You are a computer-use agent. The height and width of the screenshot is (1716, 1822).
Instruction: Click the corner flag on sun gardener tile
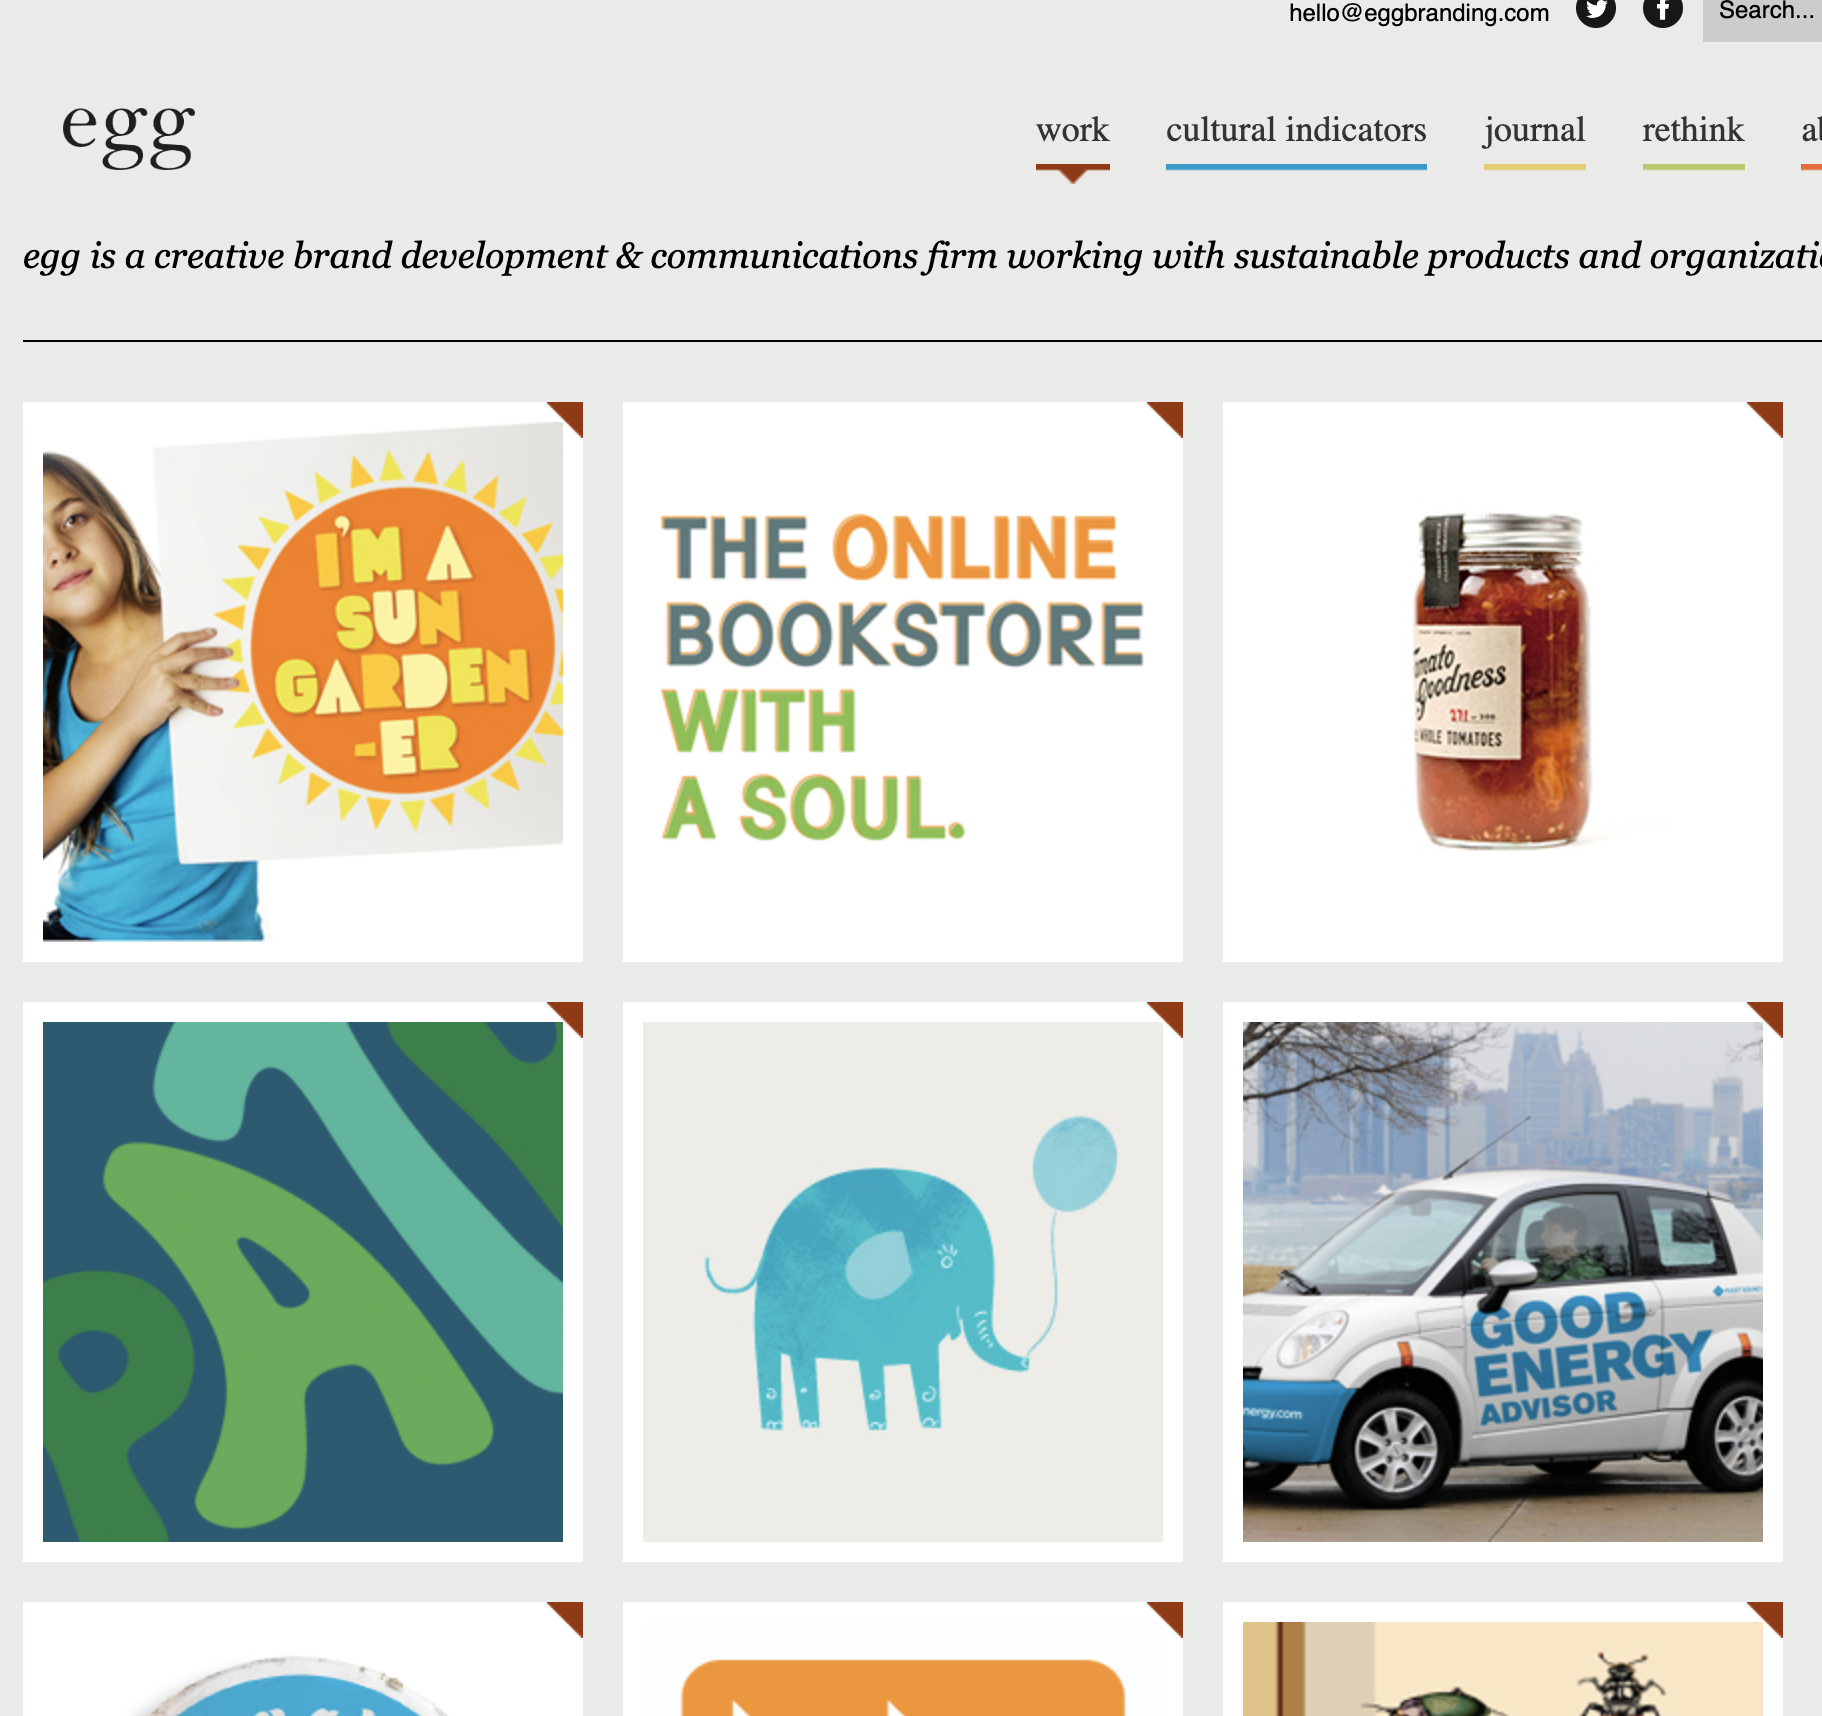pos(566,419)
